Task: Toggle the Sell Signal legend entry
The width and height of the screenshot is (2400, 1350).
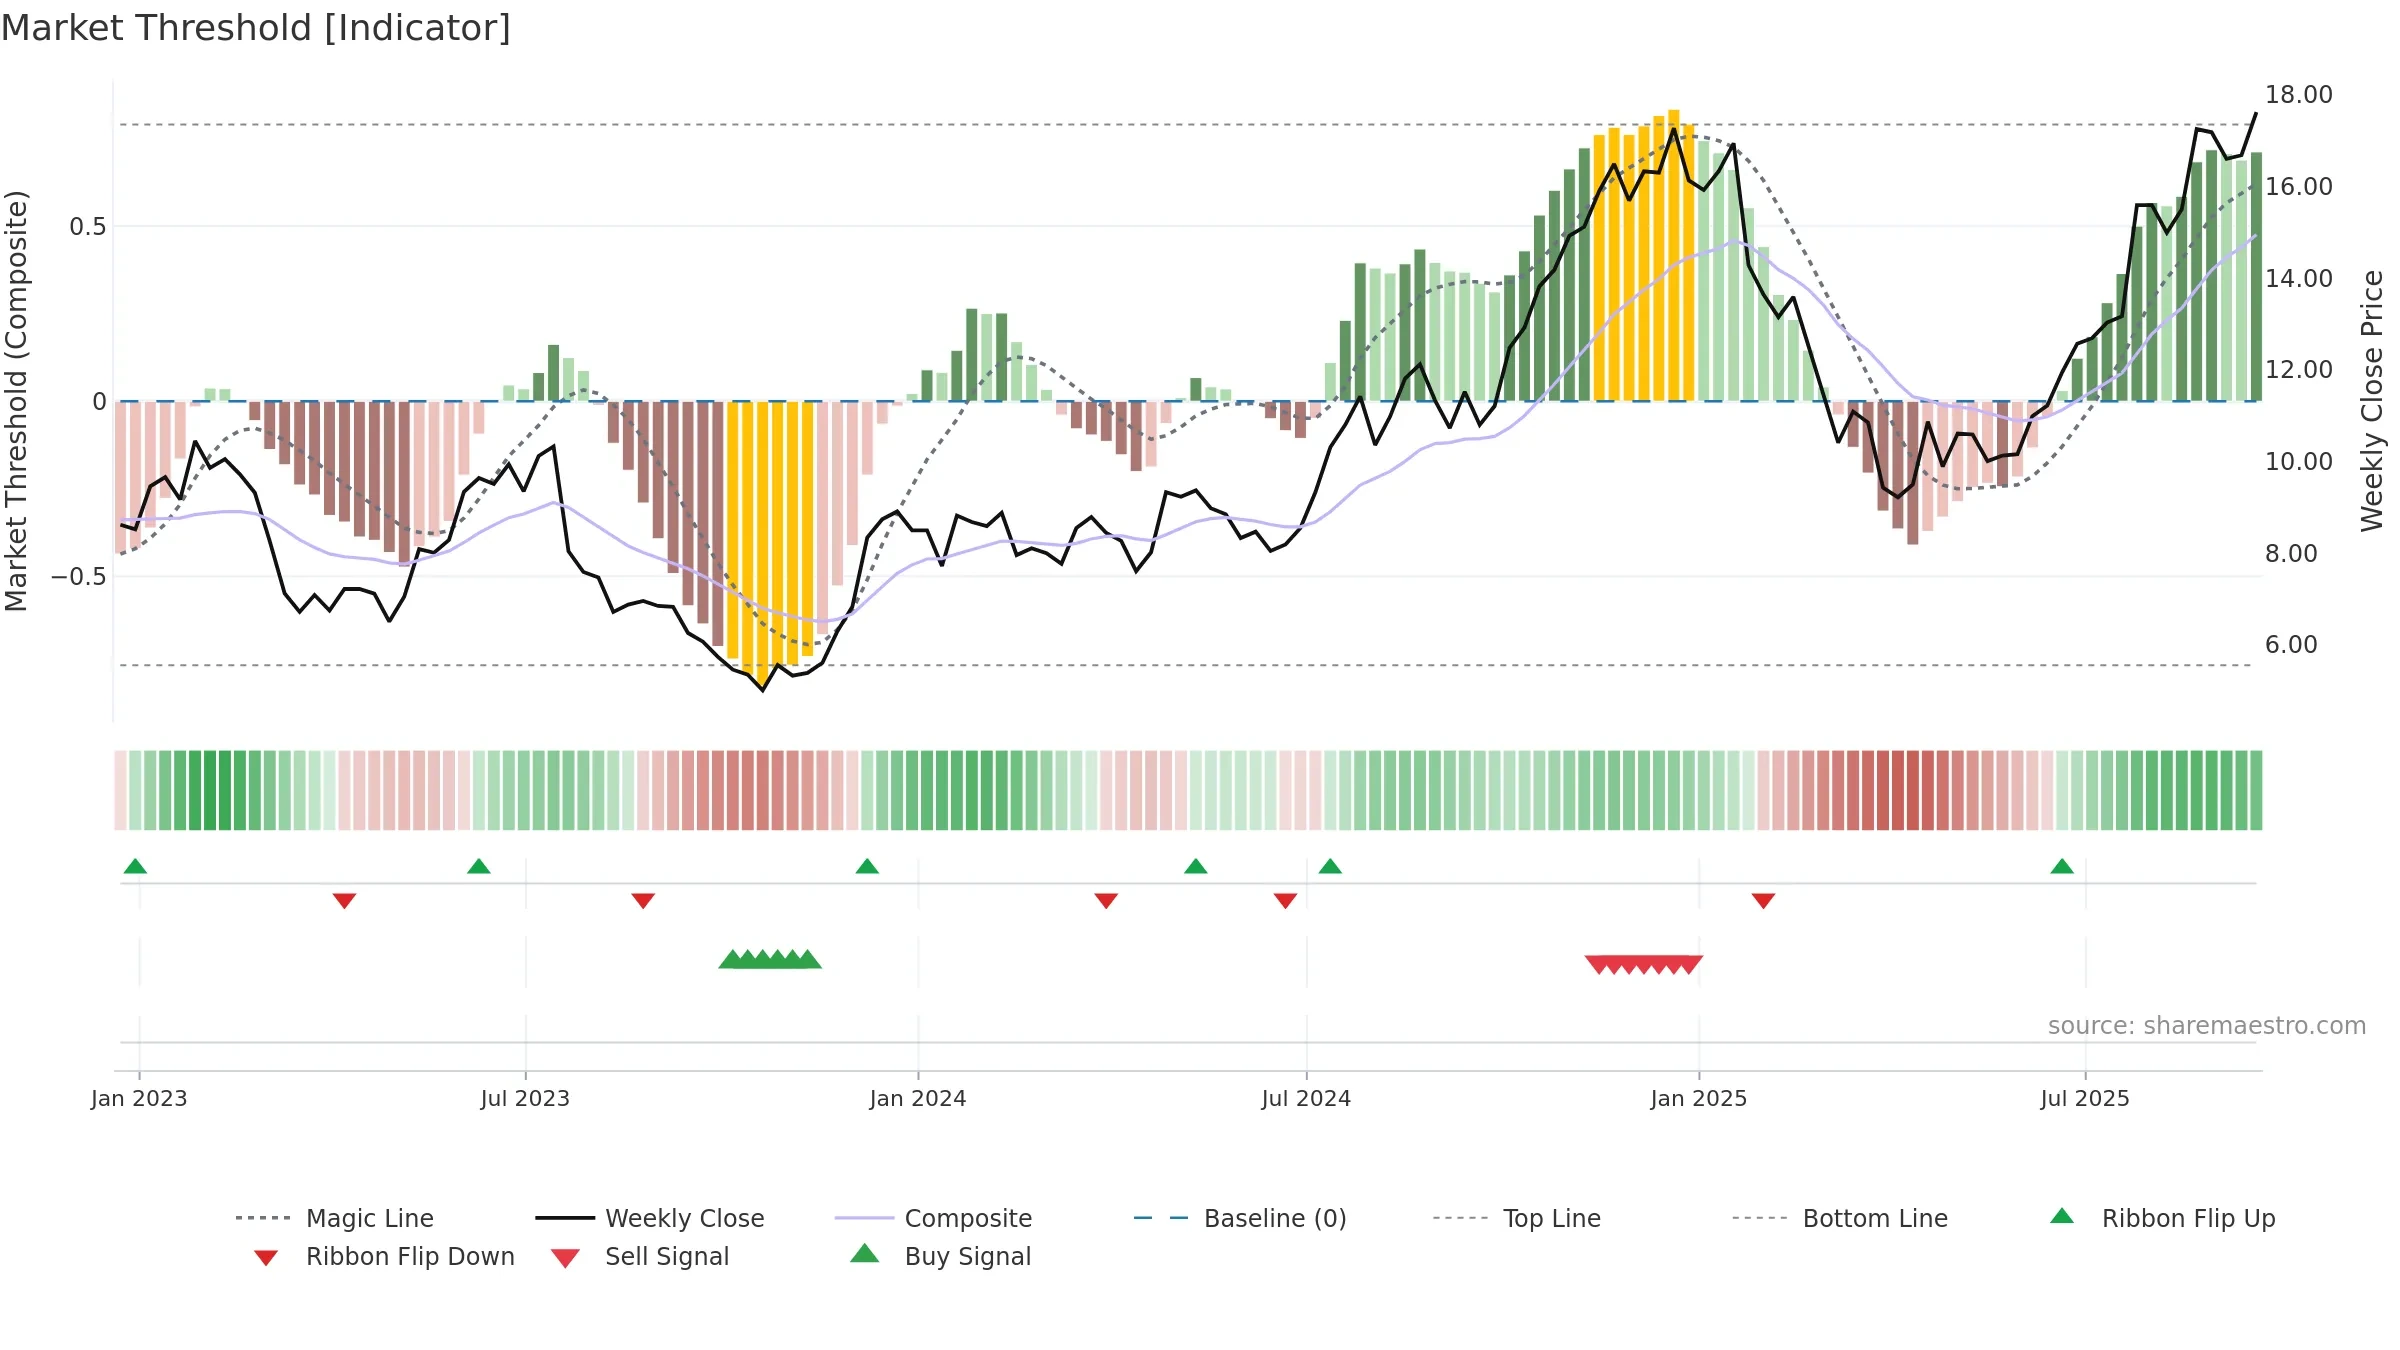Action: [x=640, y=1256]
